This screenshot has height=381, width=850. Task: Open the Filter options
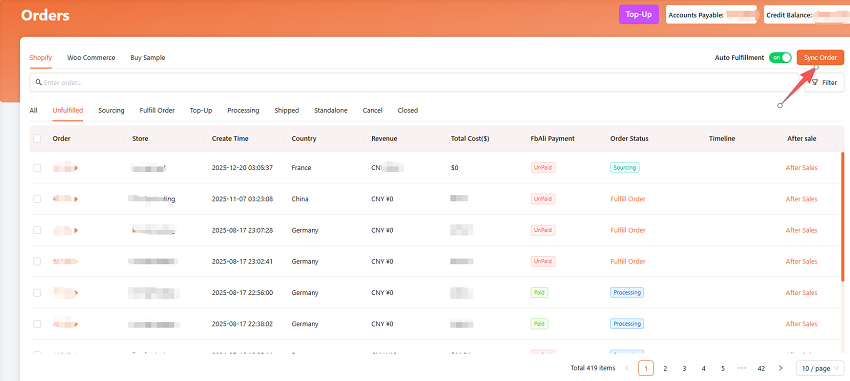pyautogui.click(x=824, y=83)
